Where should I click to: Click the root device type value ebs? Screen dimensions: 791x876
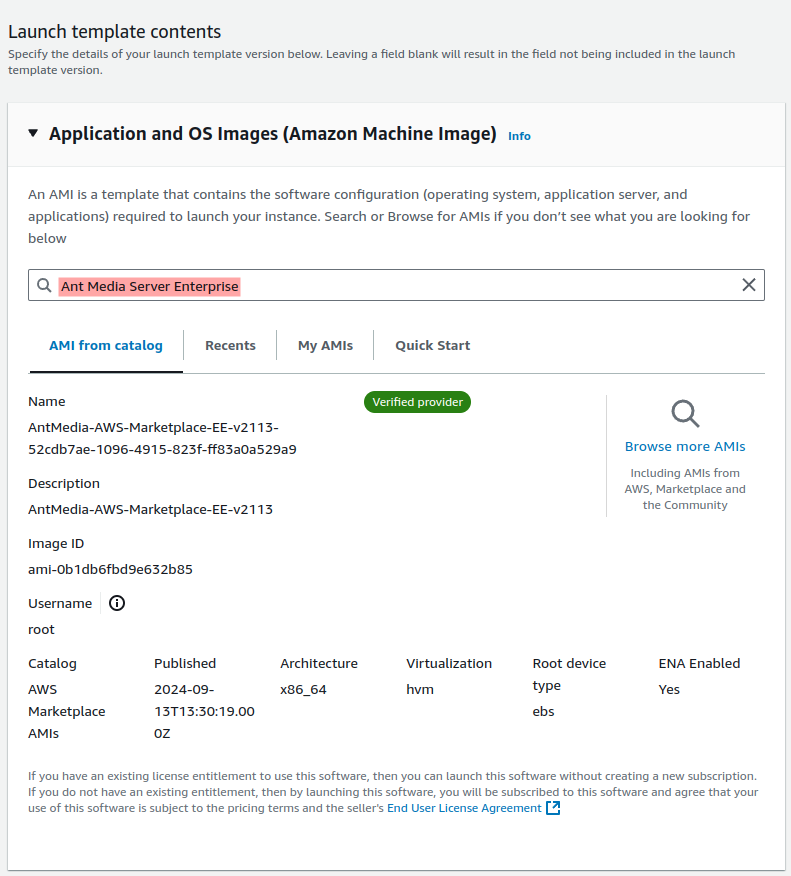click(x=543, y=711)
